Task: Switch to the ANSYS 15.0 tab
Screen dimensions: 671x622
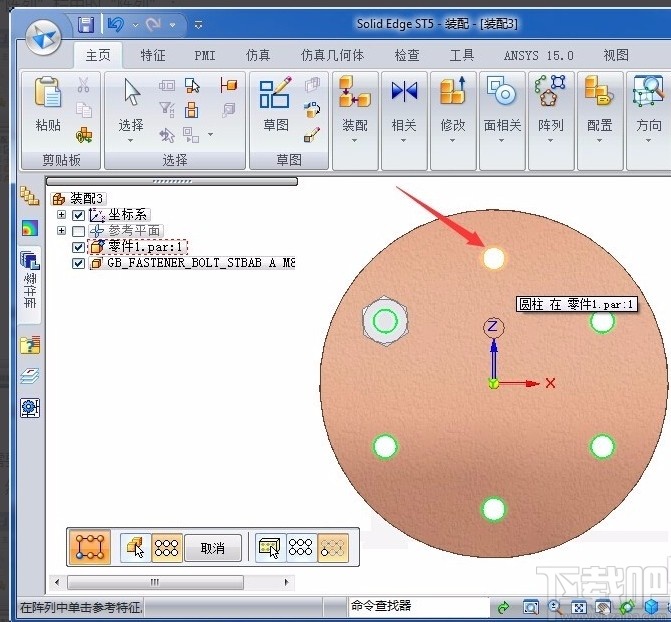Action: click(538, 56)
